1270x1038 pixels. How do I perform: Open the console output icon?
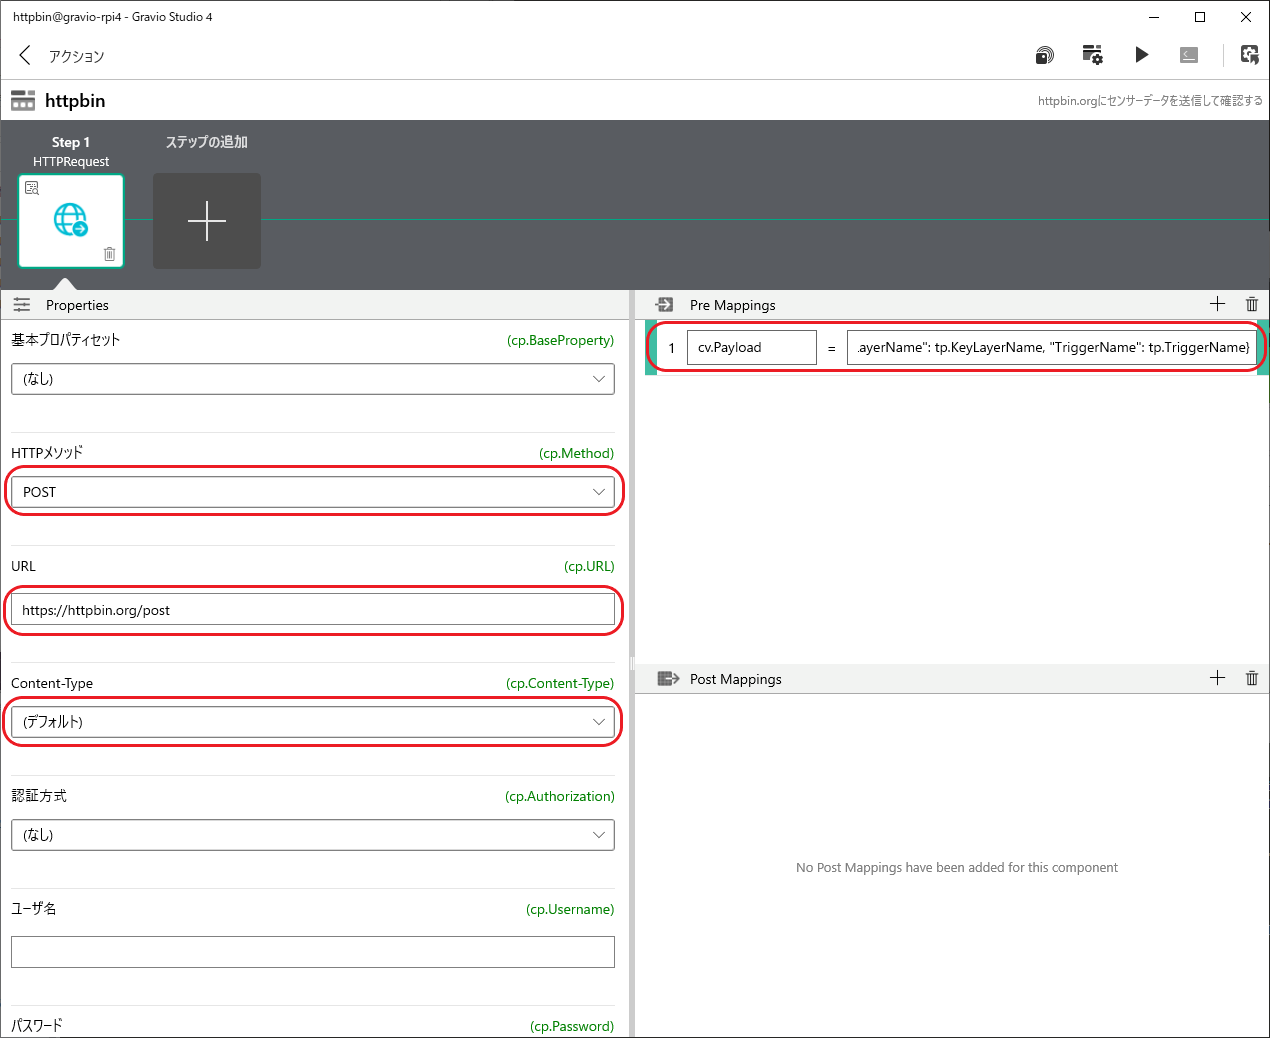[1189, 55]
